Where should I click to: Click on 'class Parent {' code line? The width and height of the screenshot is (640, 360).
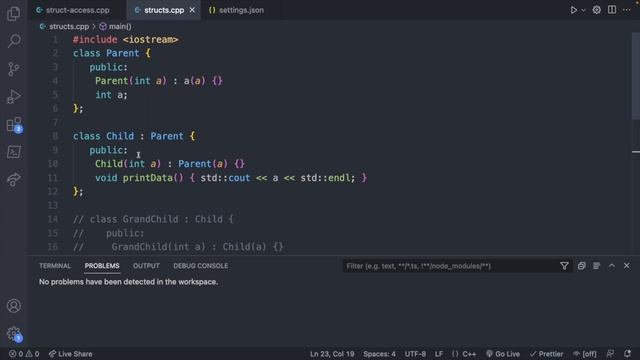point(112,53)
